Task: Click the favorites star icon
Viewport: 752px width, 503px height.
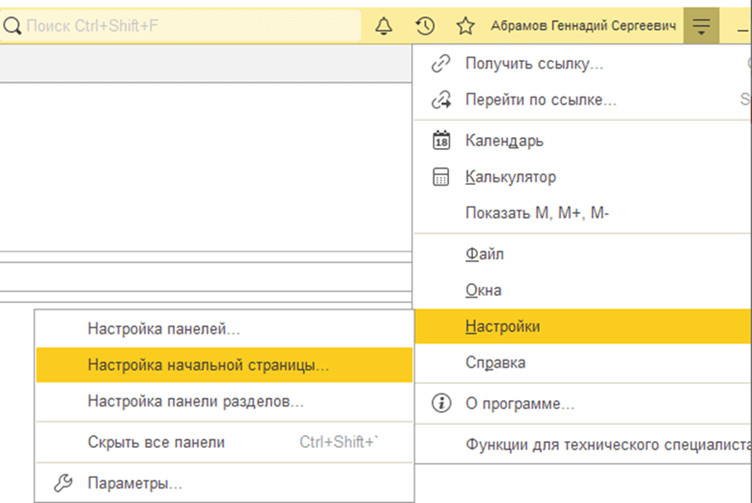Action: click(x=465, y=25)
